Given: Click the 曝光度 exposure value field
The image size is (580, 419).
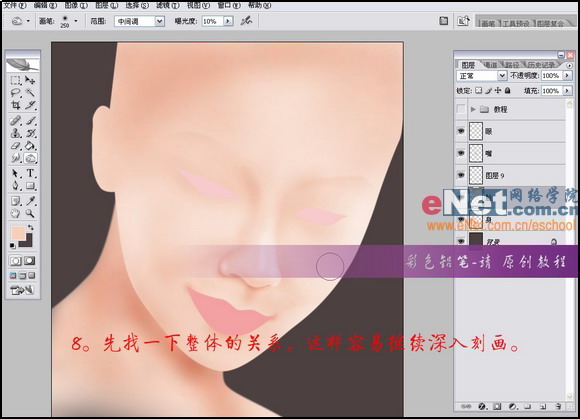Looking at the screenshot, I should (x=212, y=21).
